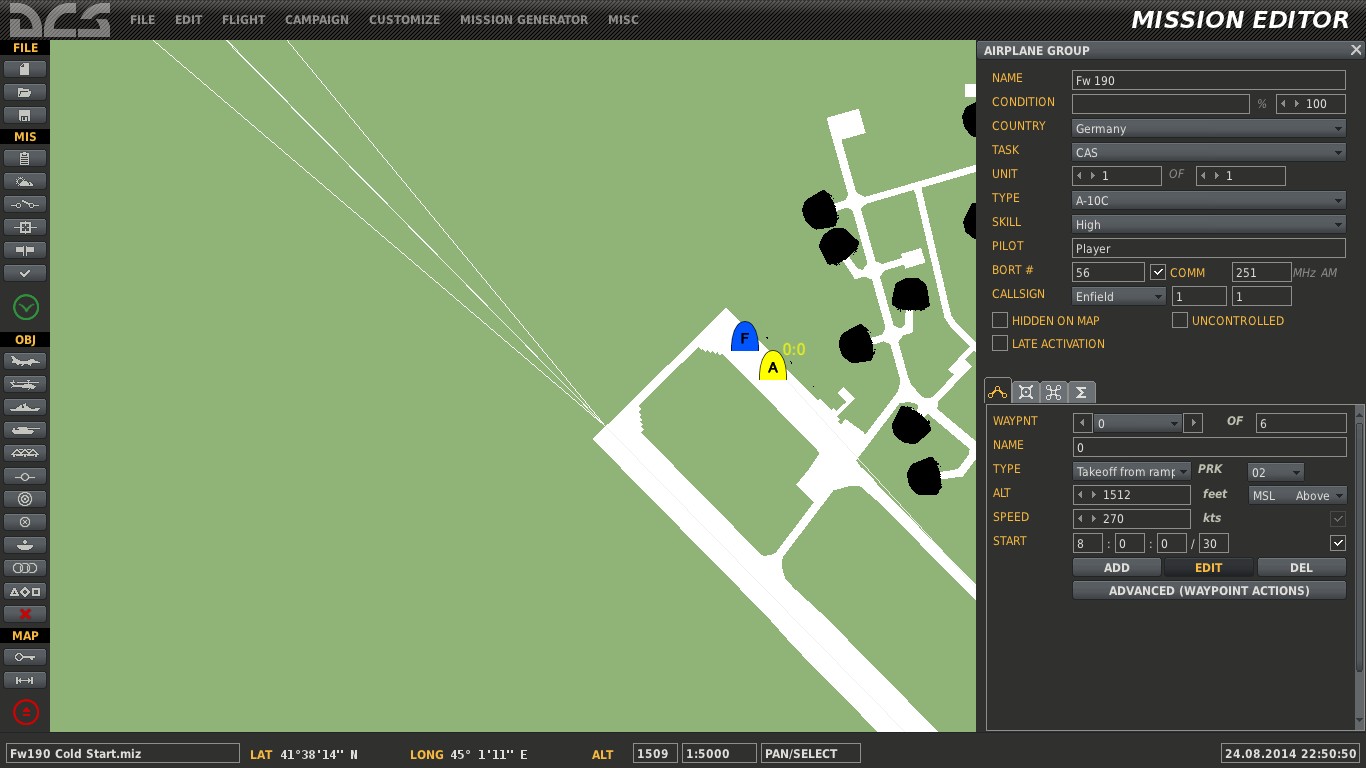The image size is (1366, 768).
Task: Click the green fly mission circle icon
Action: point(26,307)
